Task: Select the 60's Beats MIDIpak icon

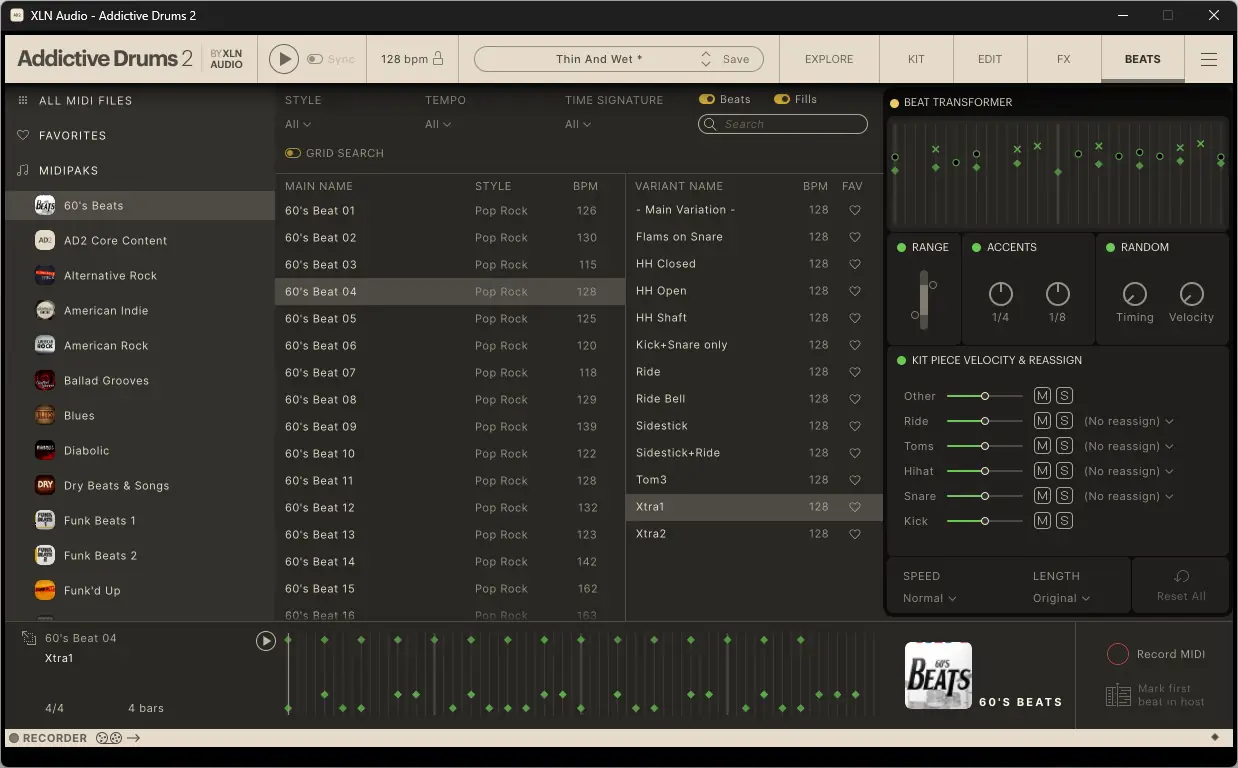Action: pos(45,205)
